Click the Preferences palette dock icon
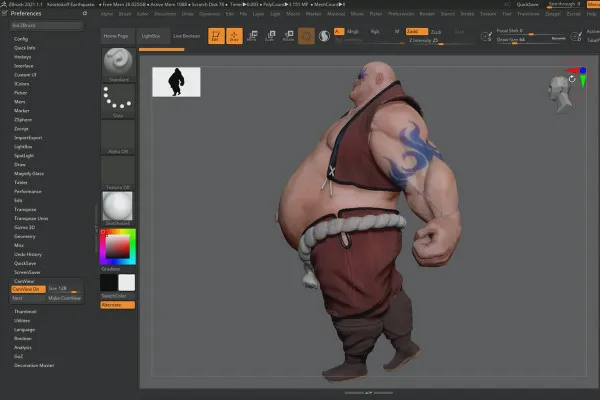Image resolution: width=600 pixels, height=400 pixels. tap(85, 13)
